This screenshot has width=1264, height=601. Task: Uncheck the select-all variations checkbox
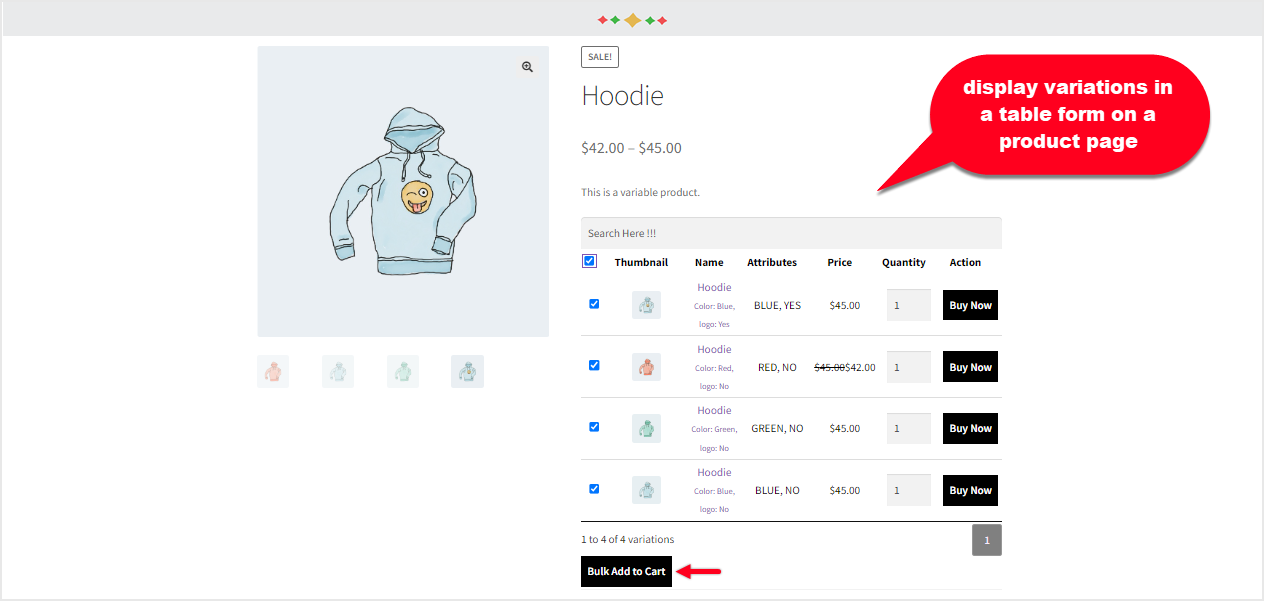(589, 260)
